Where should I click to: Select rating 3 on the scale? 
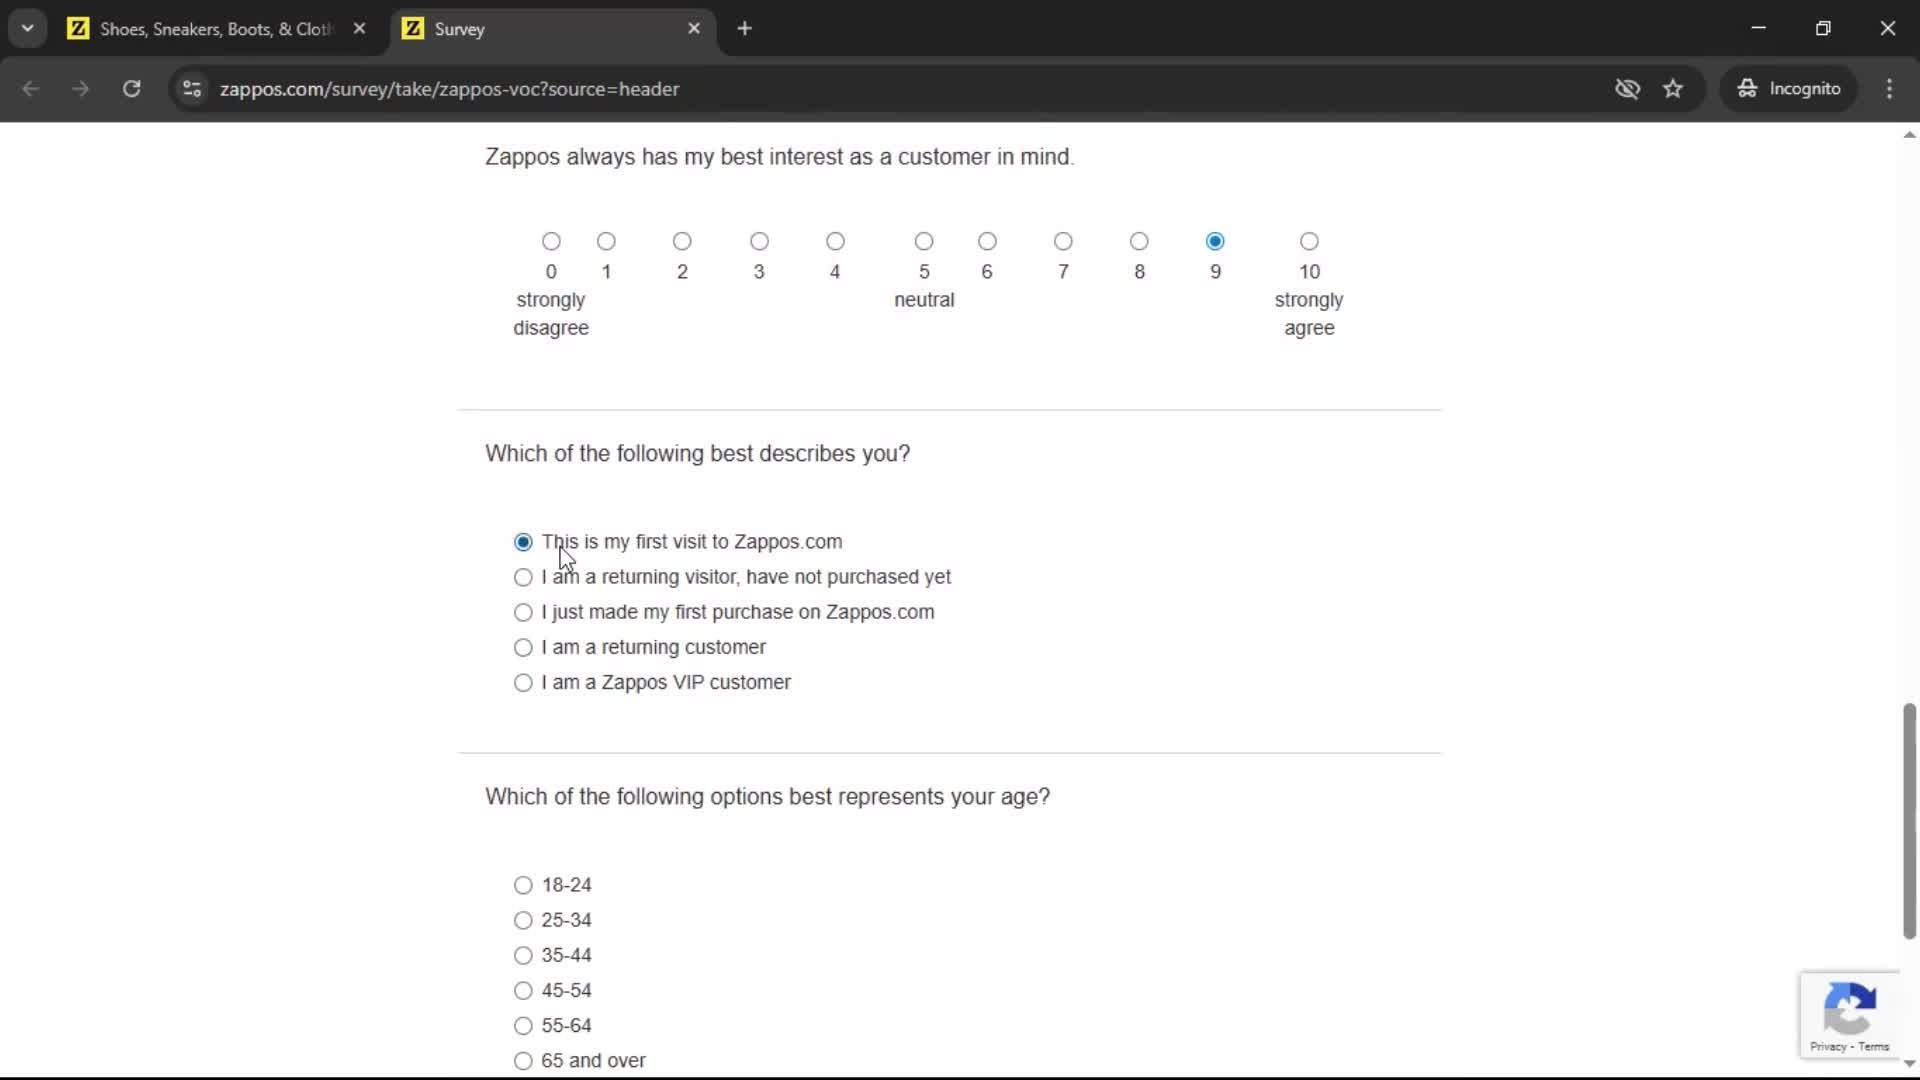(759, 241)
